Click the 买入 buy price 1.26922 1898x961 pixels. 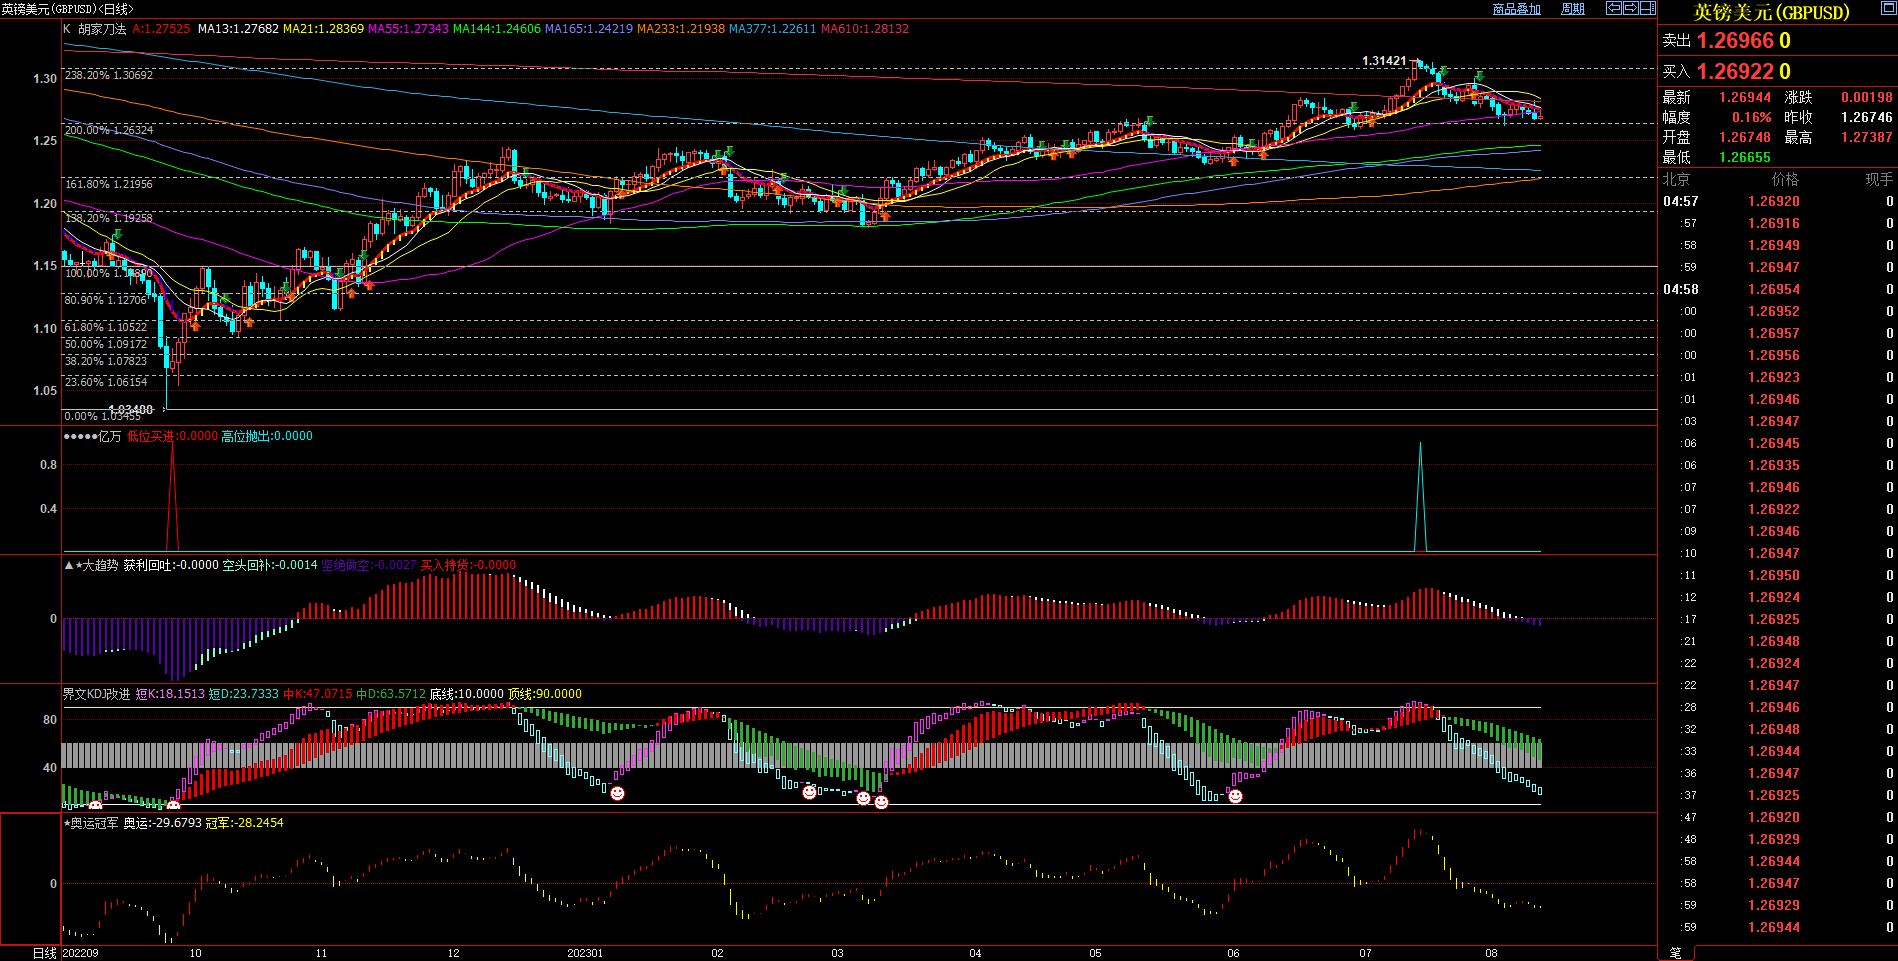(x=1735, y=72)
